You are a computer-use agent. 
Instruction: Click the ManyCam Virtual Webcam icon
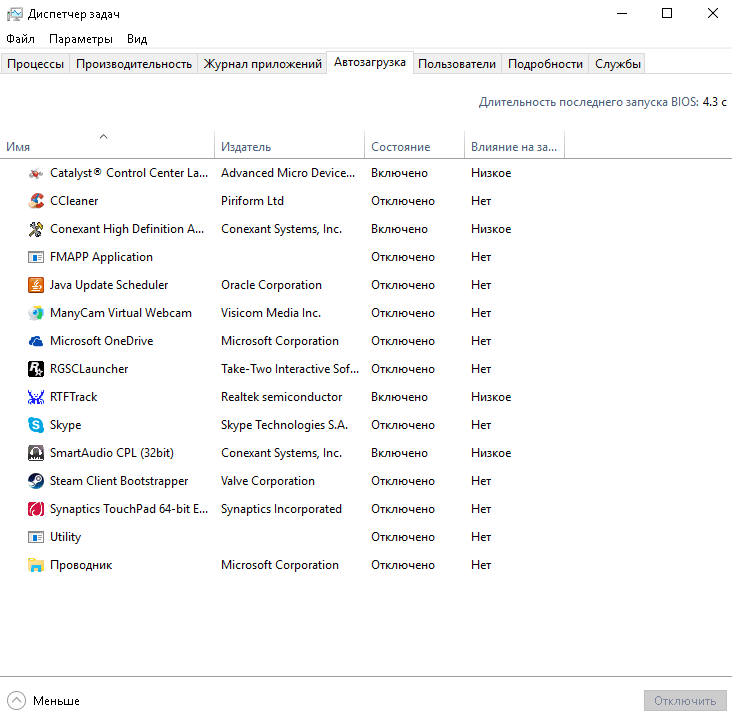coord(36,313)
